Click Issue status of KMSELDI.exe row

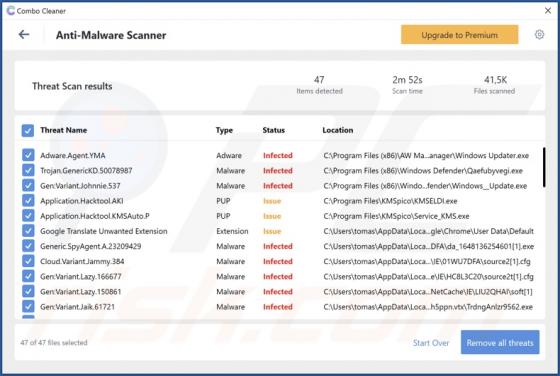[272, 201]
